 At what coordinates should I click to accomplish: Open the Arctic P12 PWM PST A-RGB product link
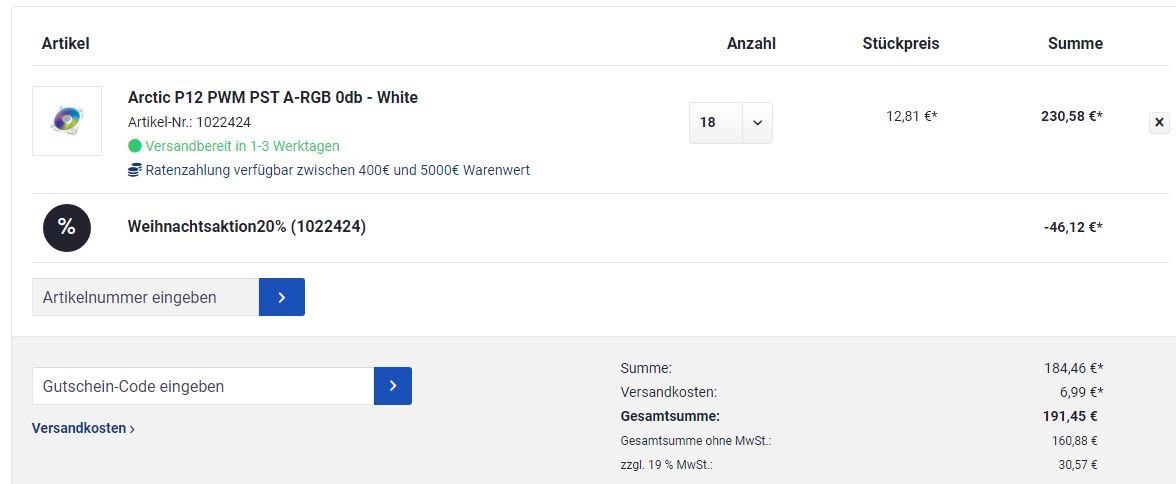(272, 97)
